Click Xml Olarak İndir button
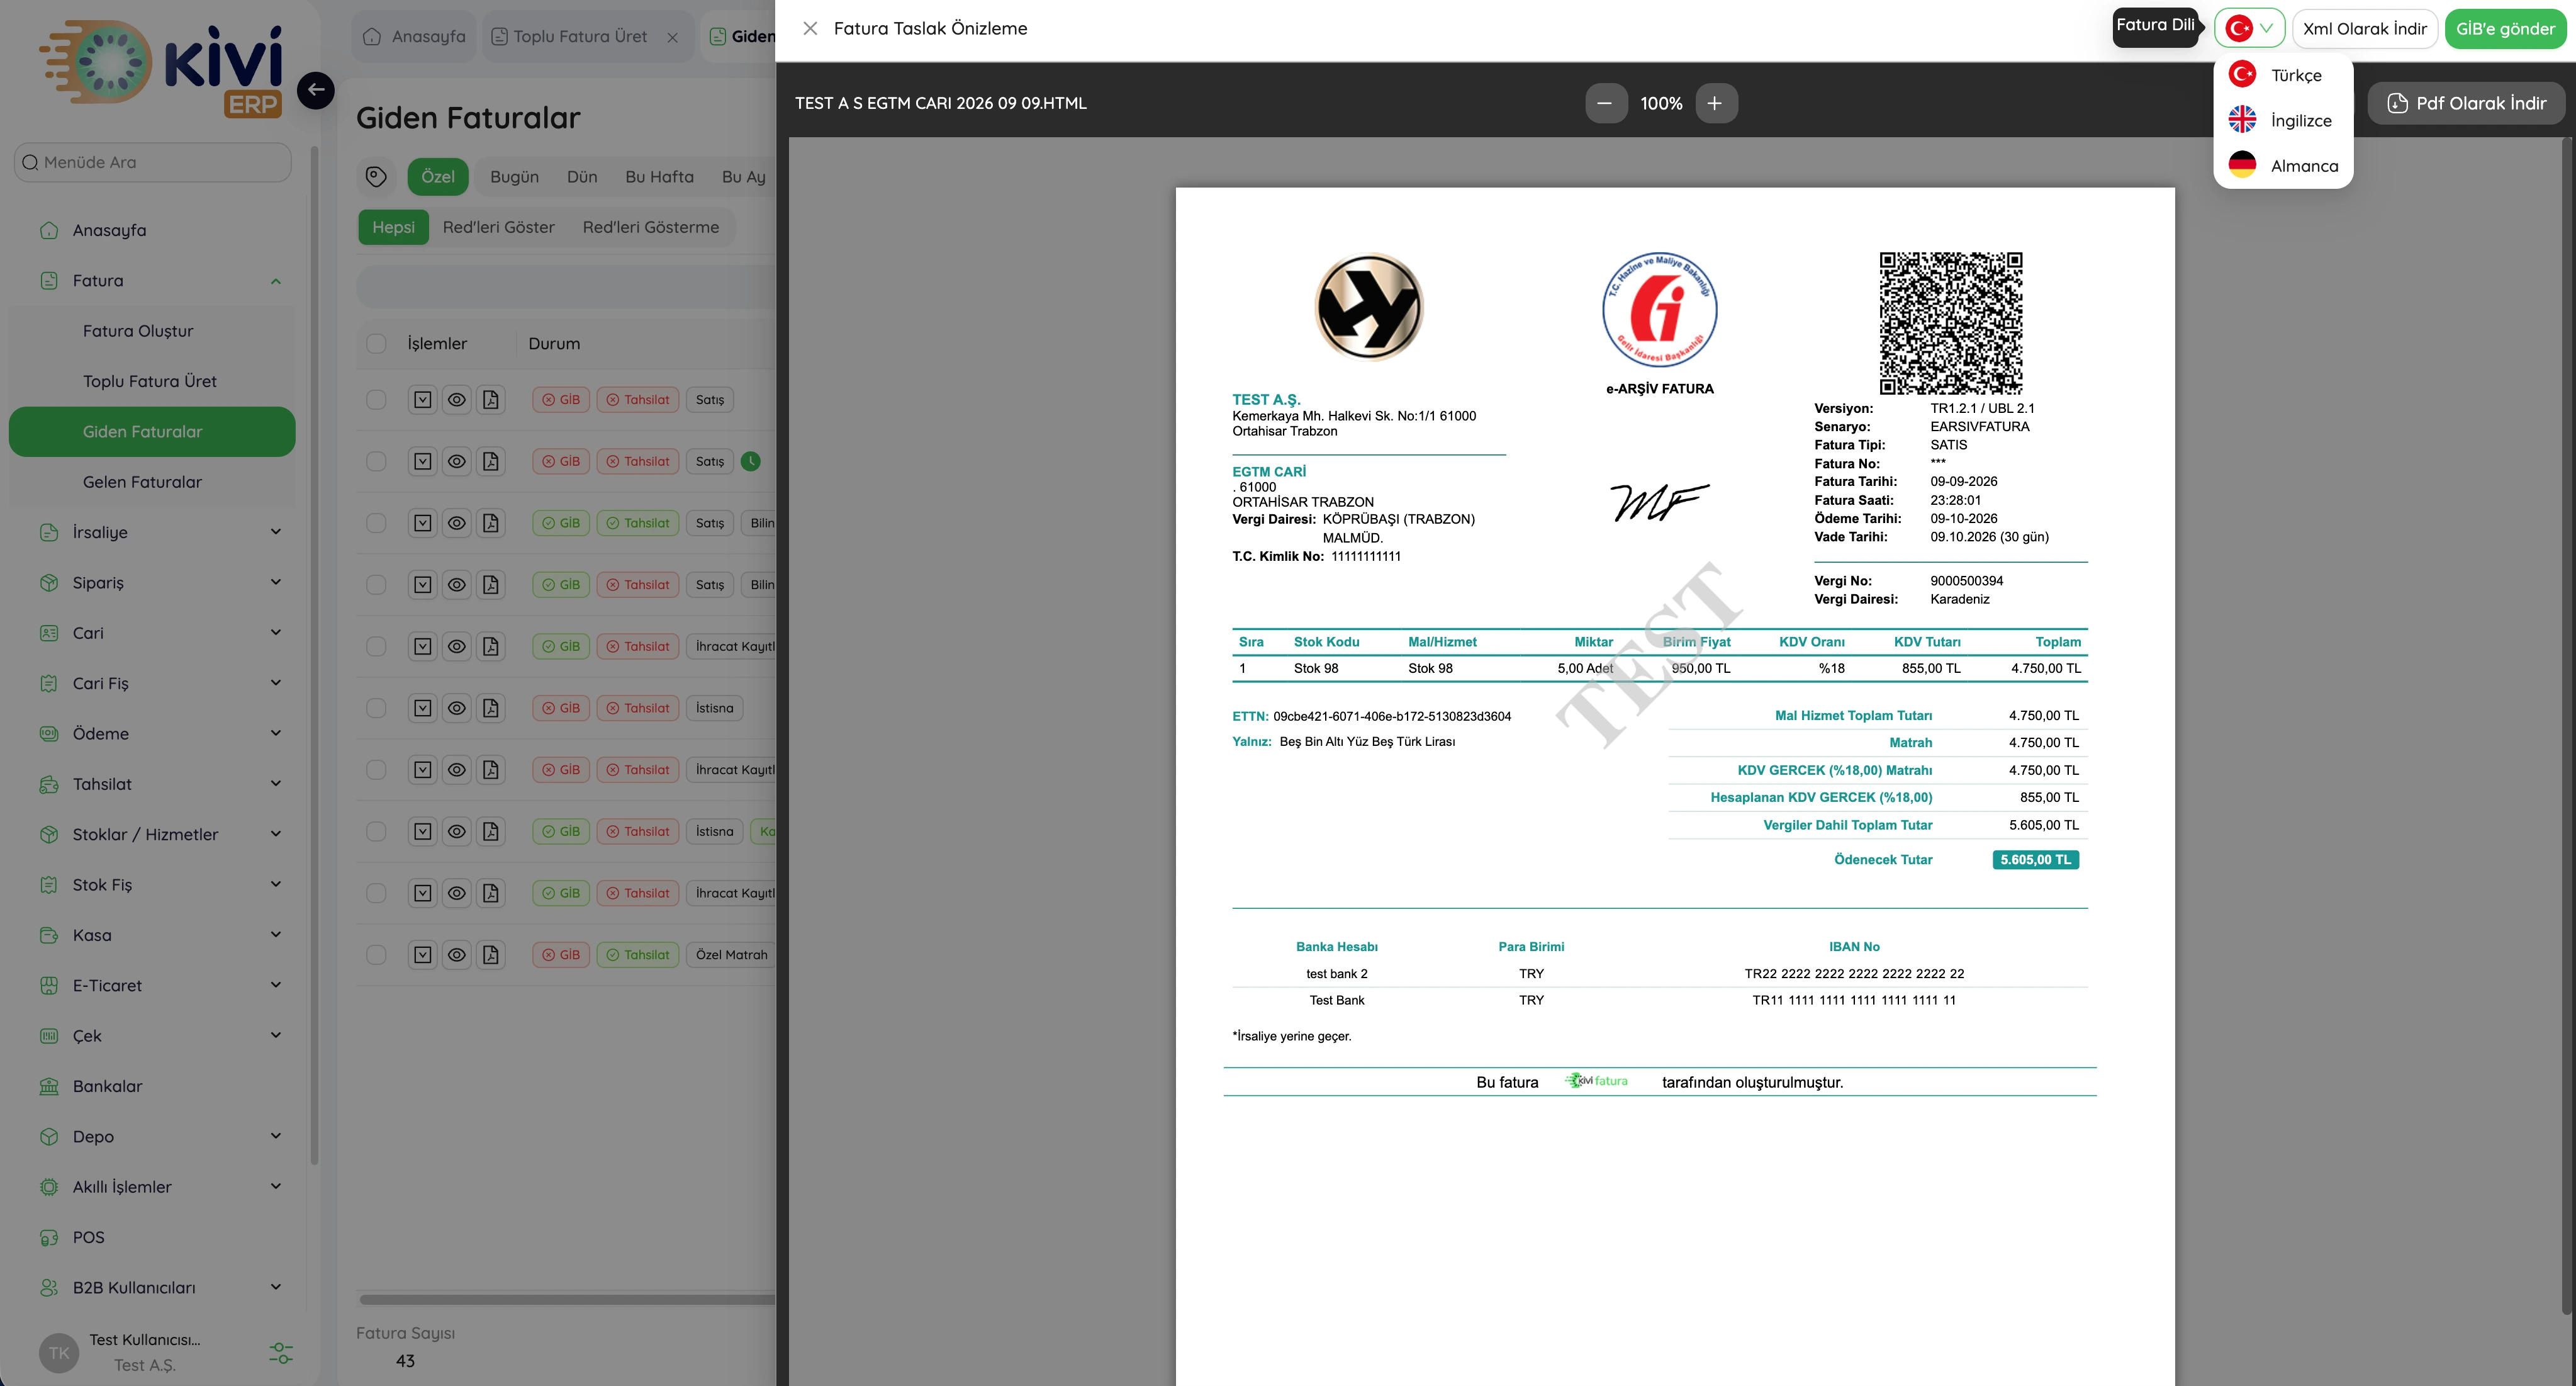 [x=2365, y=28]
